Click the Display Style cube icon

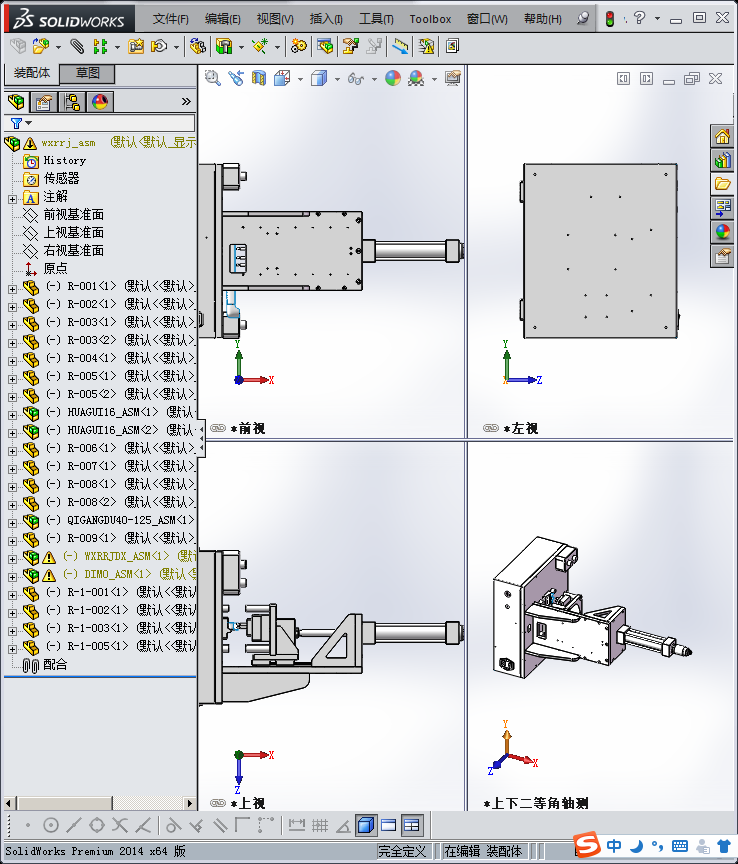pos(319,78)
